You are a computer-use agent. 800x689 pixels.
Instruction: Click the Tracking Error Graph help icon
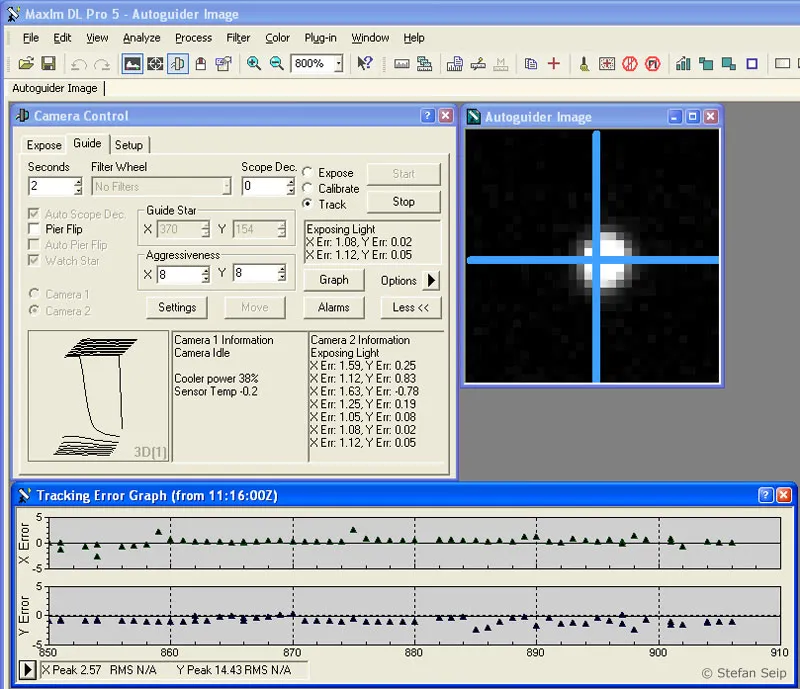click(766, 495)
